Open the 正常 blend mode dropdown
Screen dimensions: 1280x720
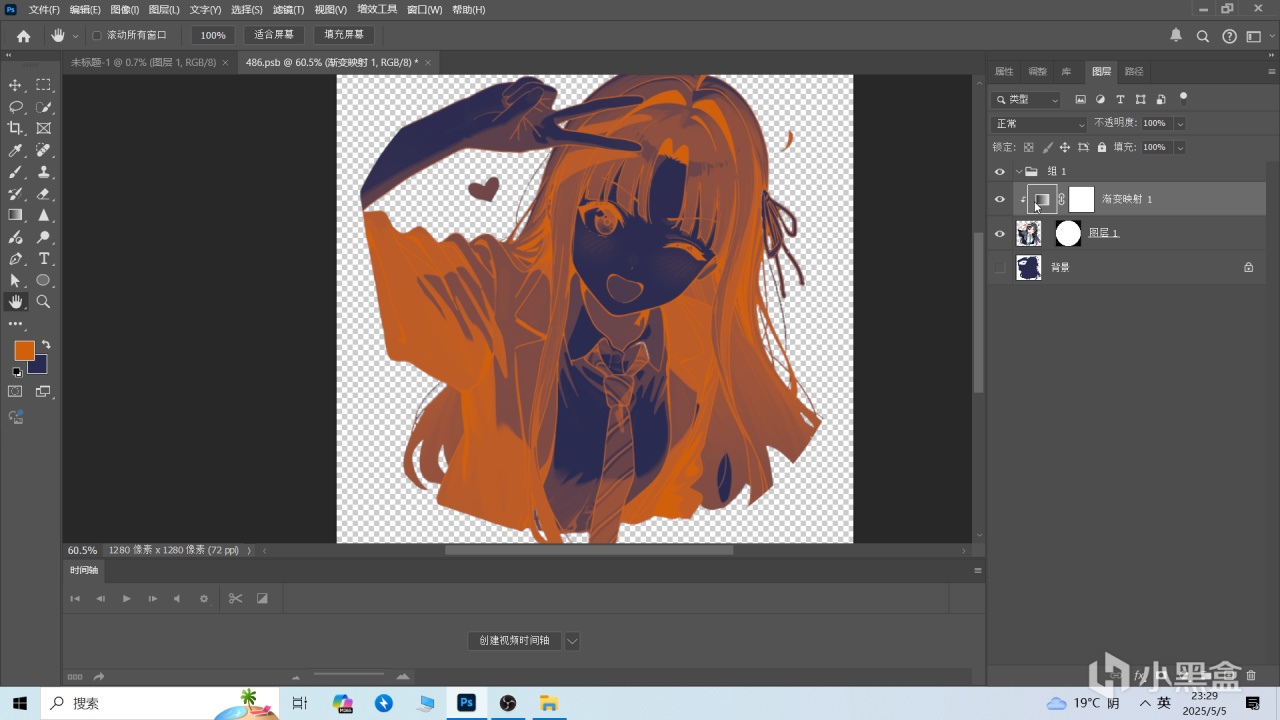pyautogui.click(x=1039, y=124)
